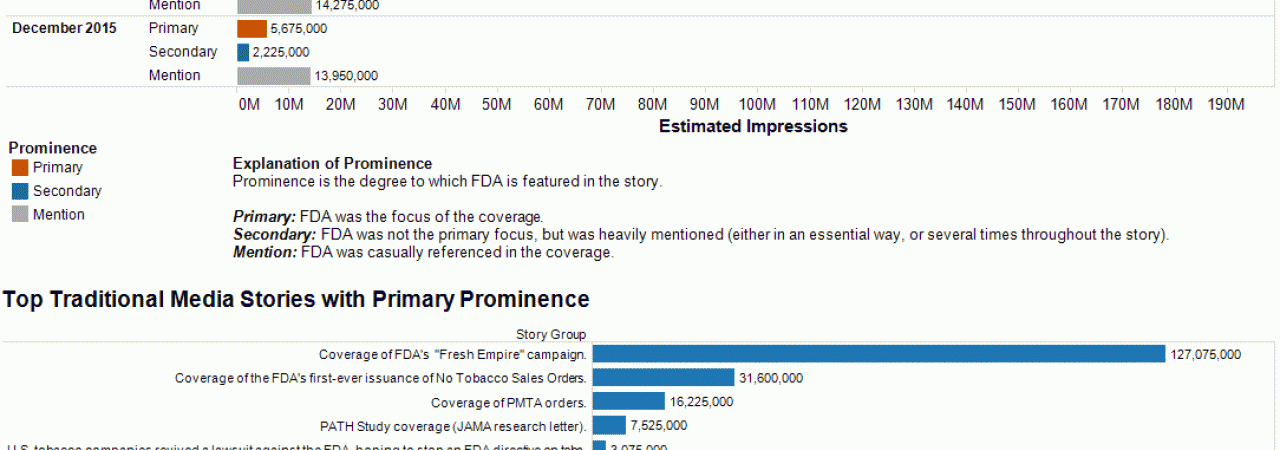Select the Primary legend label text
The height and width of the screenshot is (450, 1280).
click(58, 168)
